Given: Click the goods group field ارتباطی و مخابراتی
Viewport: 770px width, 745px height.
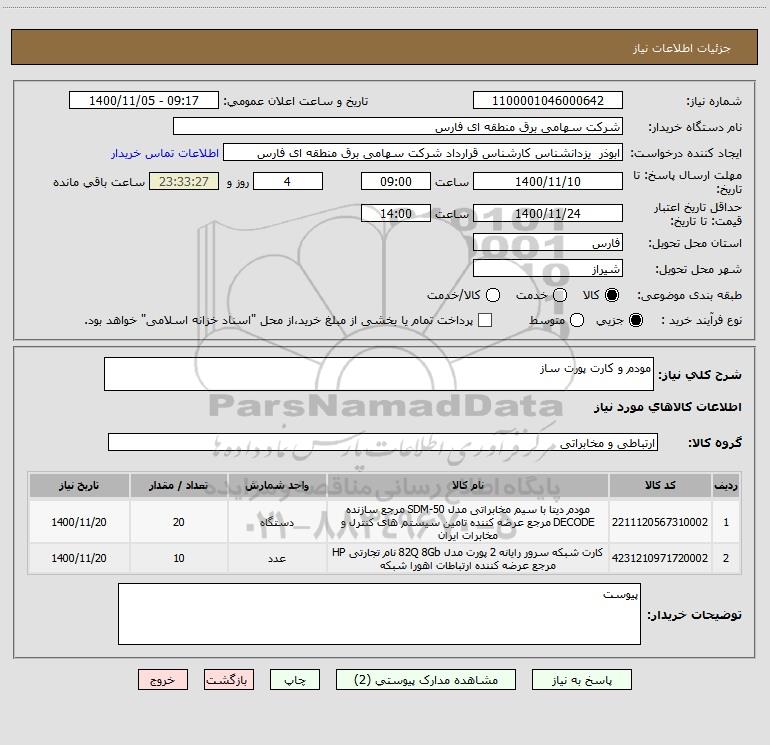Looking at the screenshot, I should tap(383, 442).
